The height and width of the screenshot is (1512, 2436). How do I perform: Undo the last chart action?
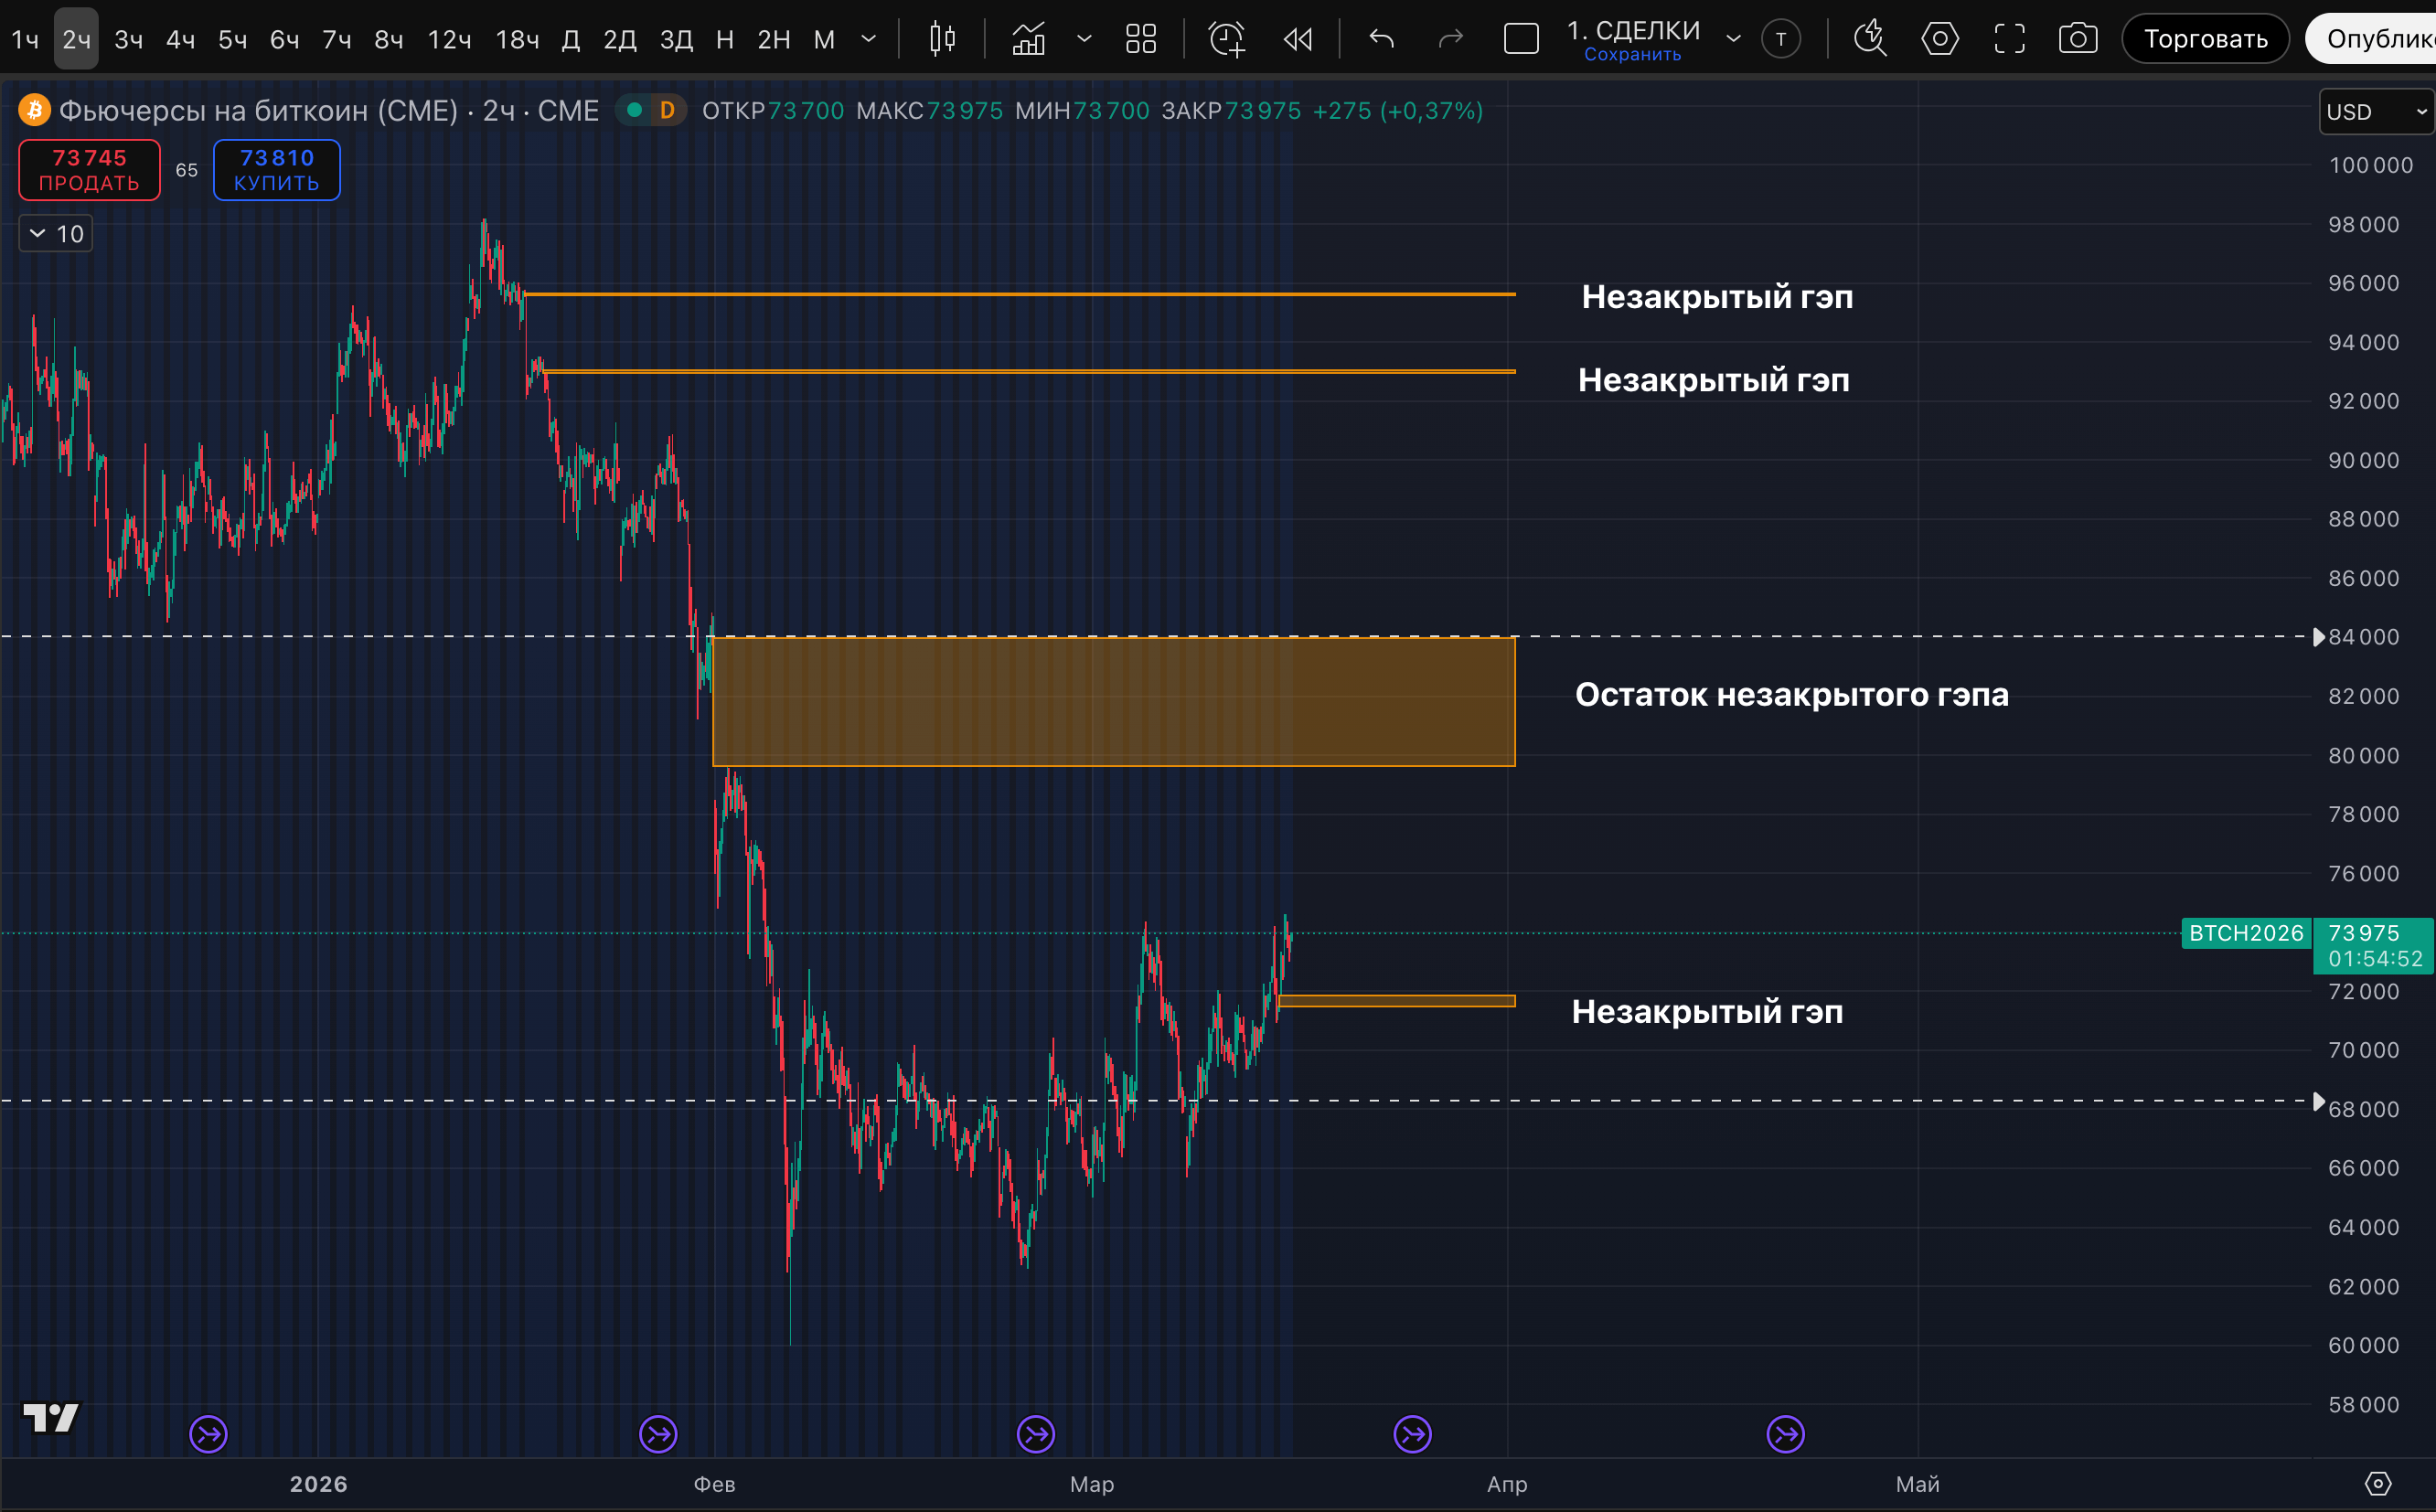point(1381,39)
